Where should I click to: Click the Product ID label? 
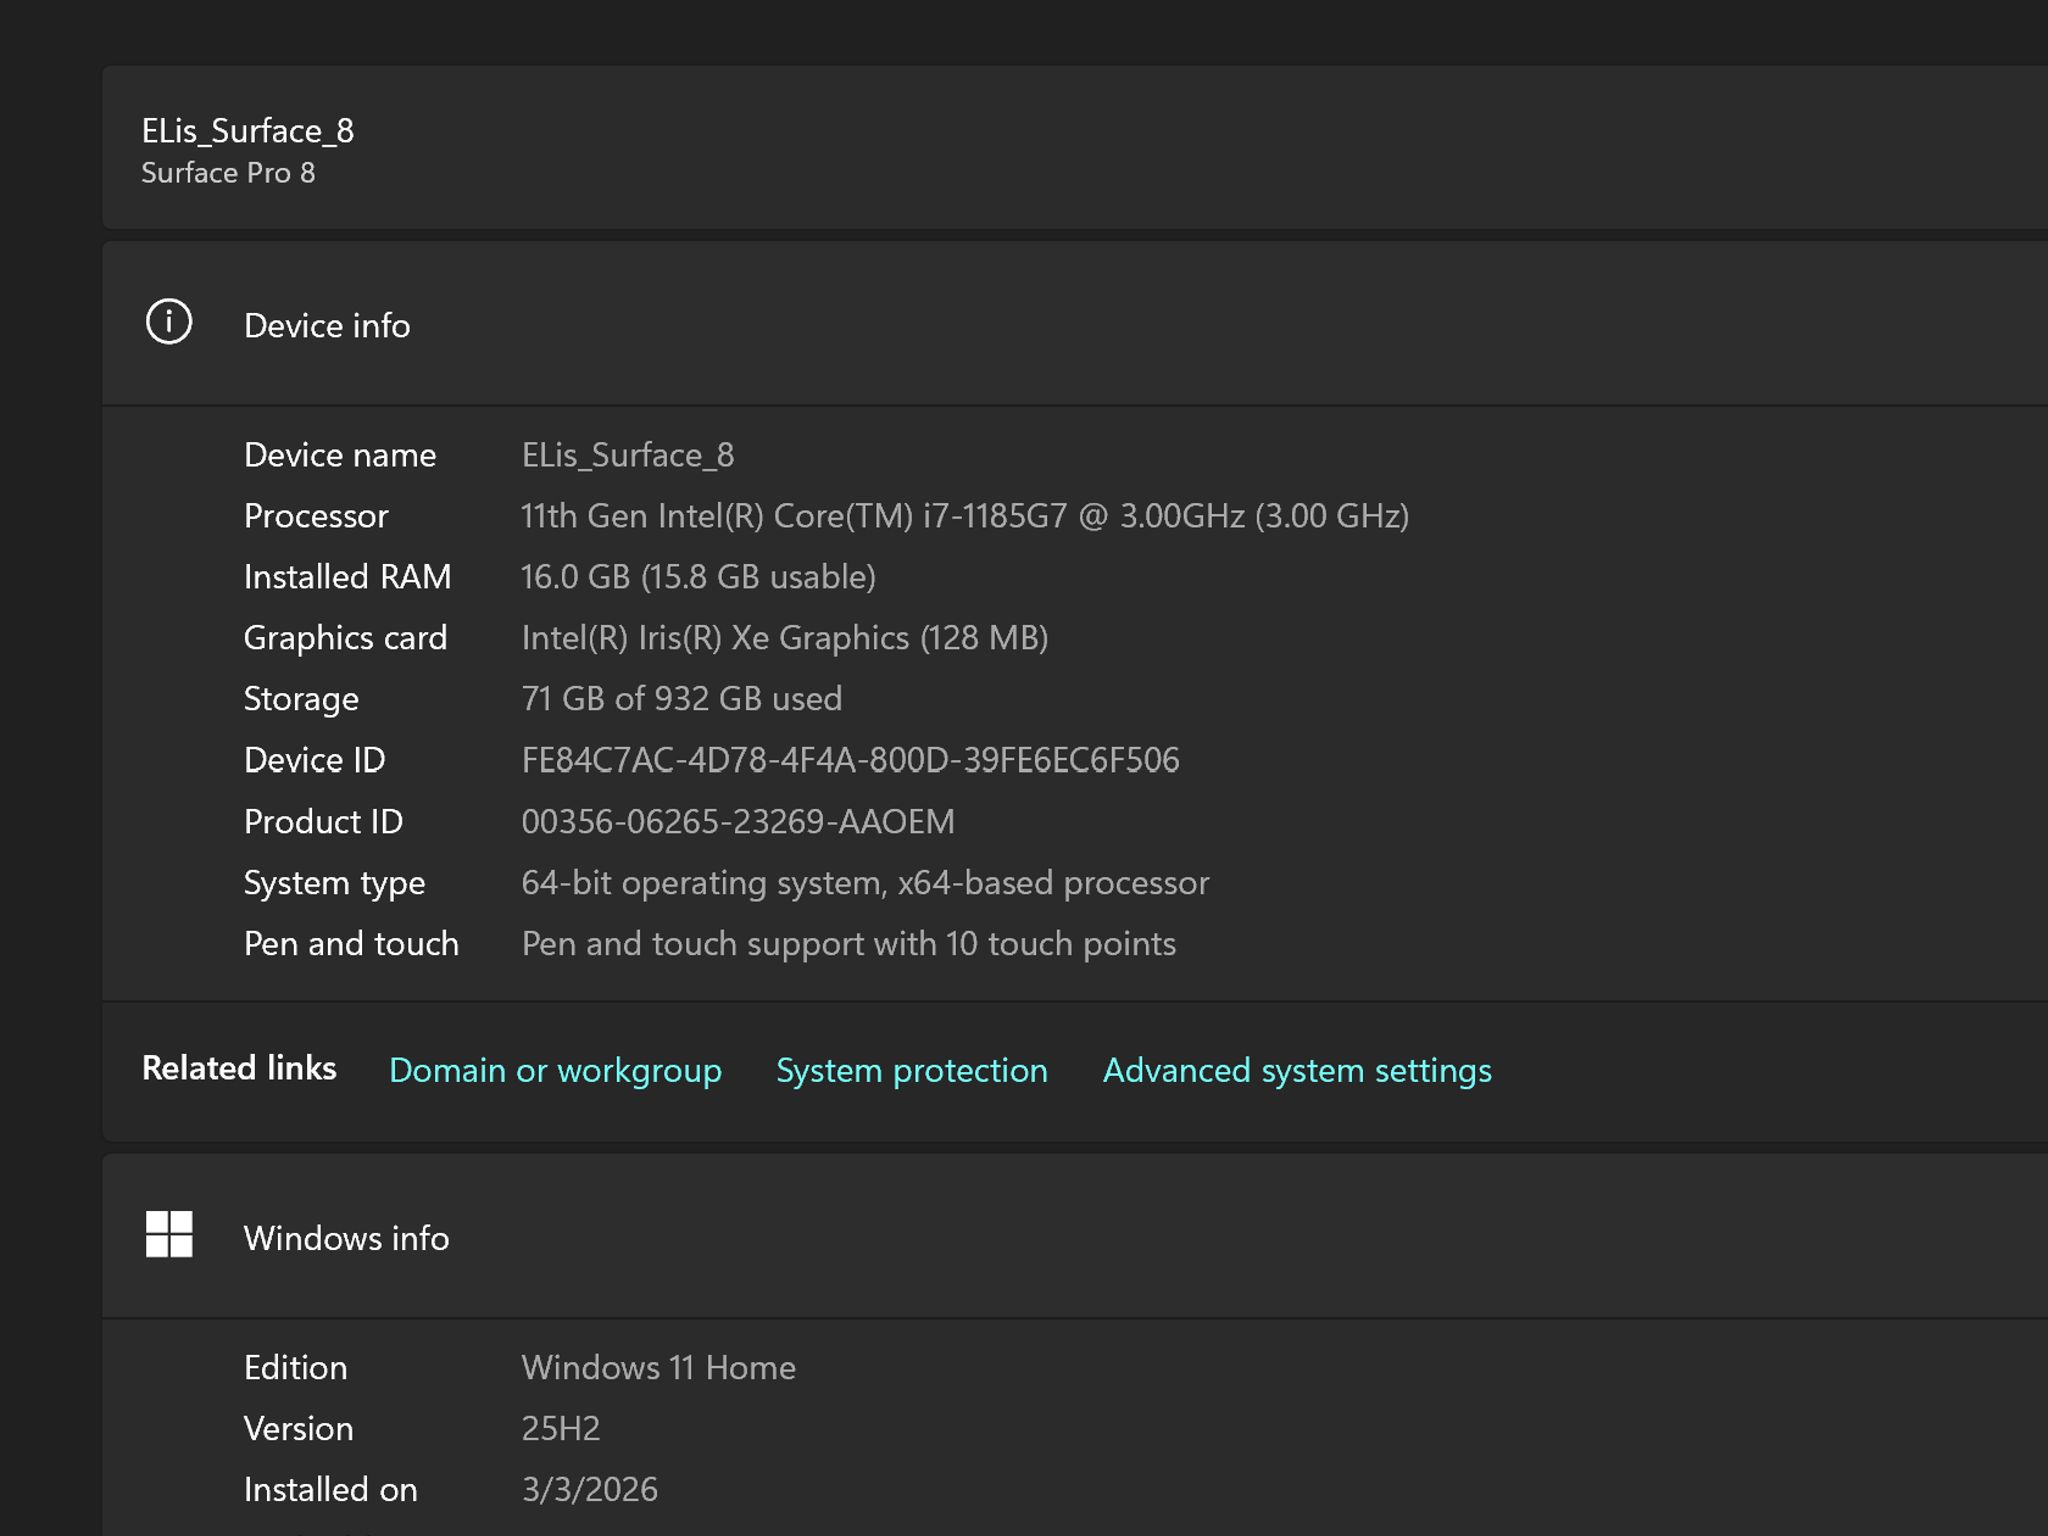[324, 822]
